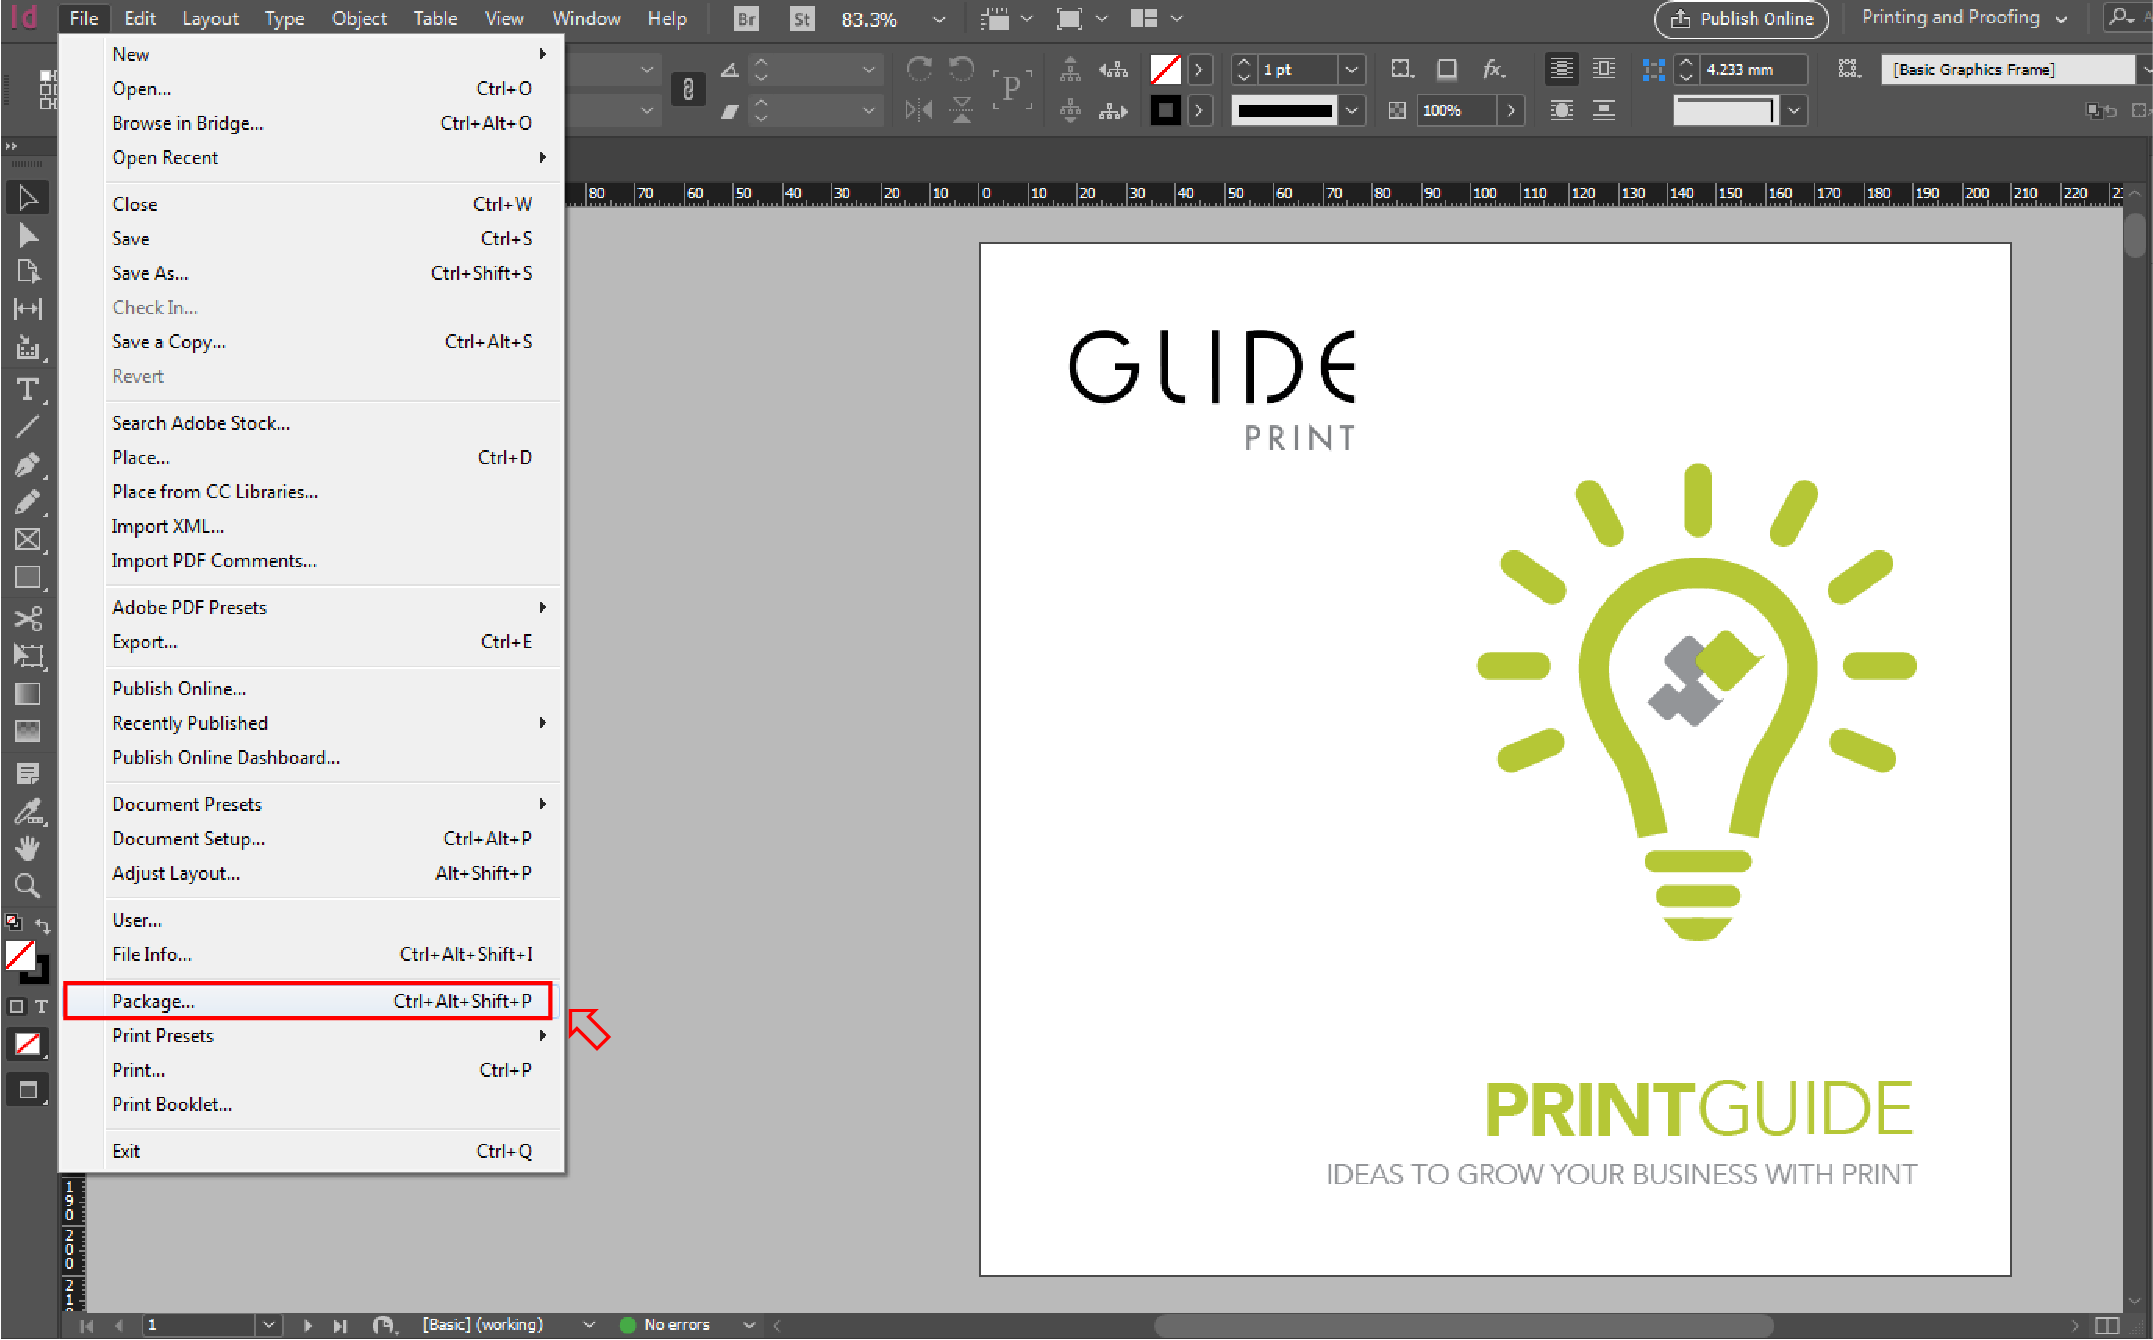2153x1340 pixels.
Task: Select the Note tool
Action: 28,773
